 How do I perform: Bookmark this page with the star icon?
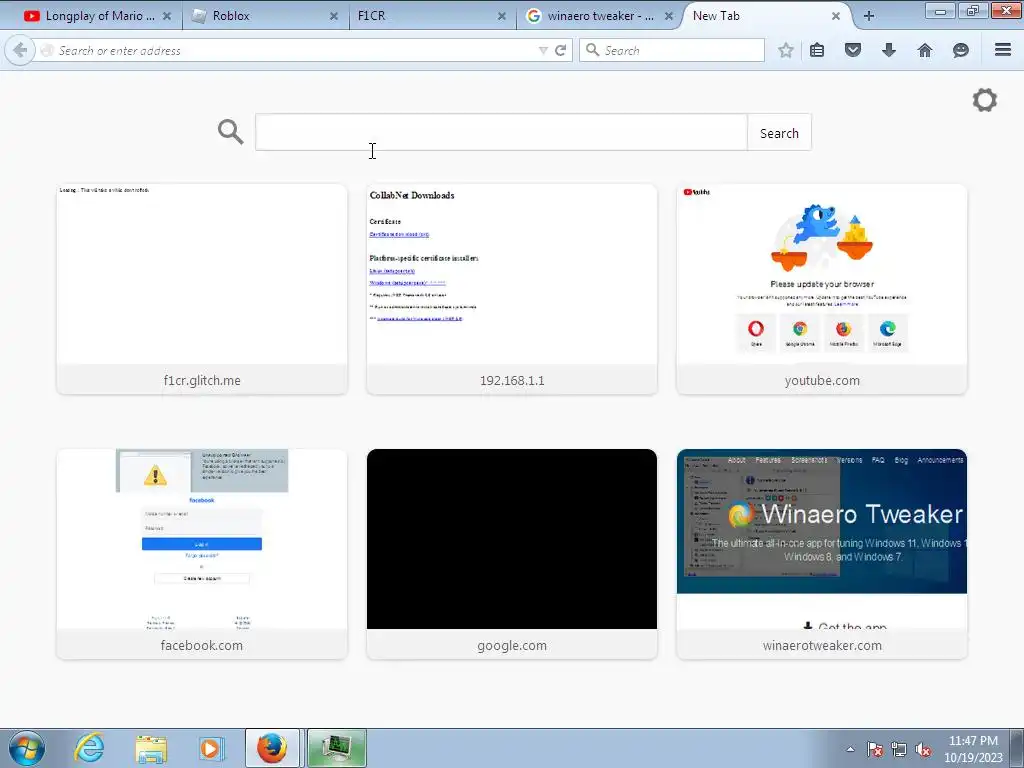[786, 50]
